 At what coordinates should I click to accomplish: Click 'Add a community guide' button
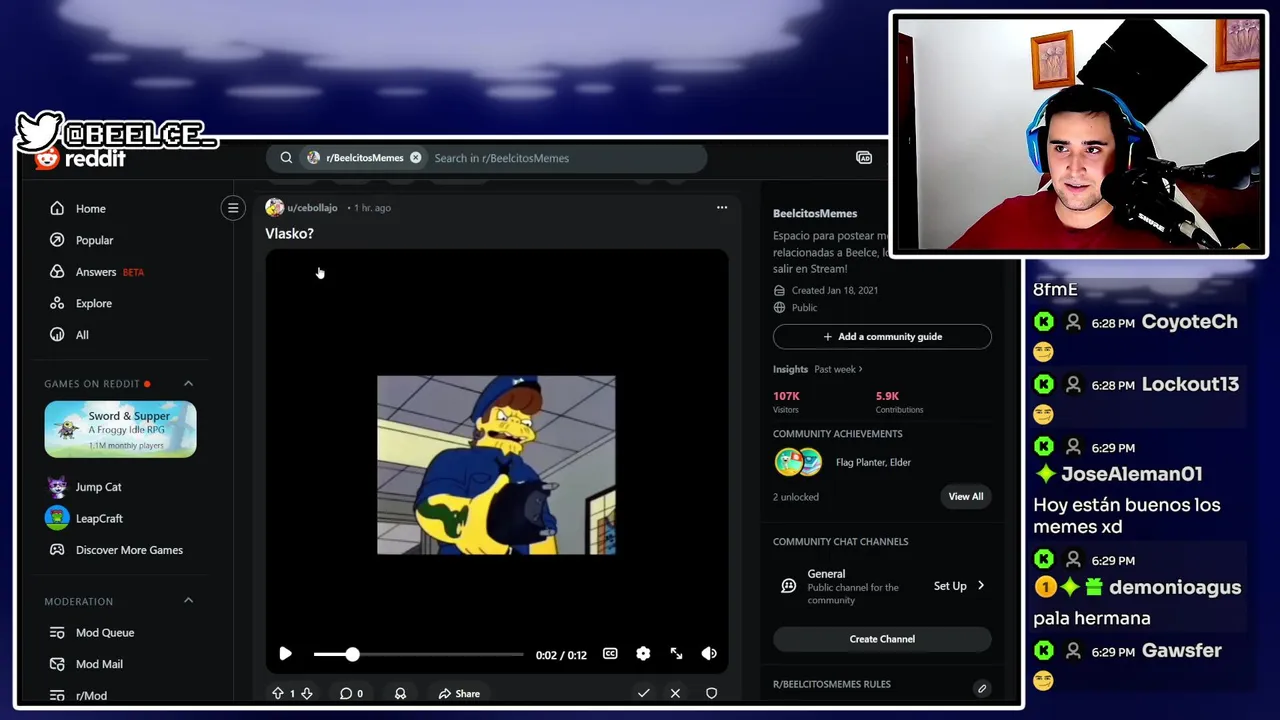point(882,337)
